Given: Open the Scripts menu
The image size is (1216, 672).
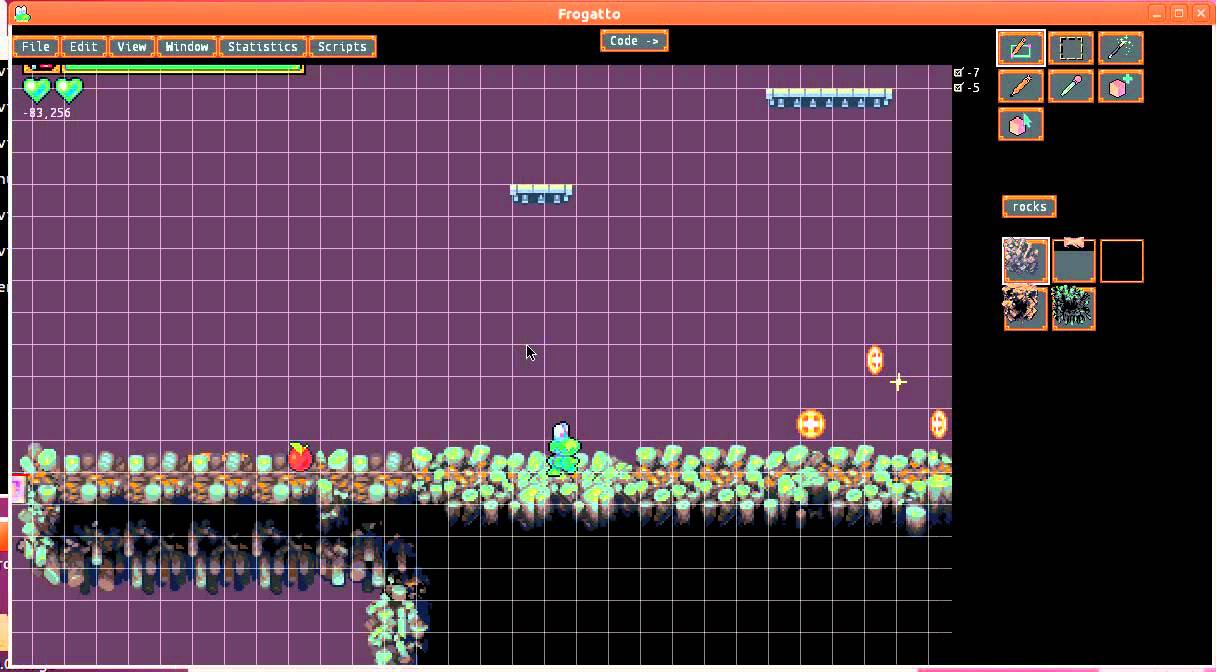Looking at the screenshot, I should [343, 47].
